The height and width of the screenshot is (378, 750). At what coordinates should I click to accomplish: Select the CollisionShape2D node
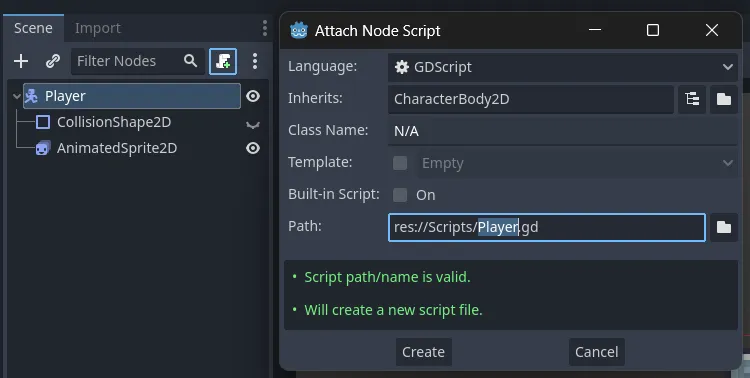(114, 122)
